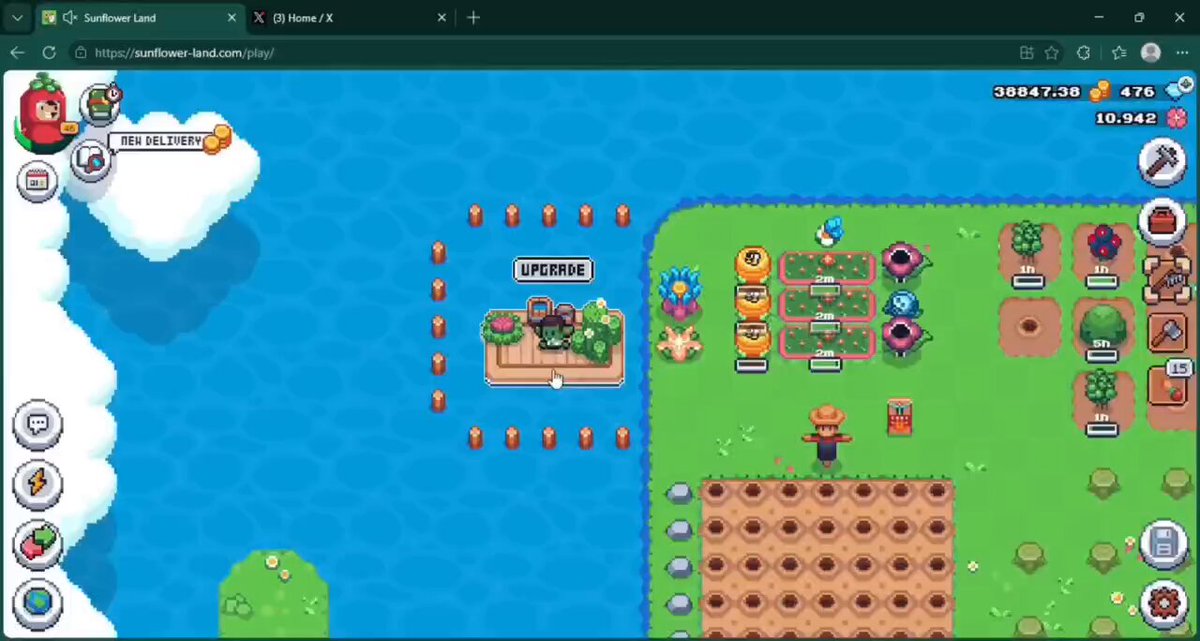Click the Upgrade label above the raft
Image resolution: width=1200 pixels, height=641 pixels.
click(553, 270)
